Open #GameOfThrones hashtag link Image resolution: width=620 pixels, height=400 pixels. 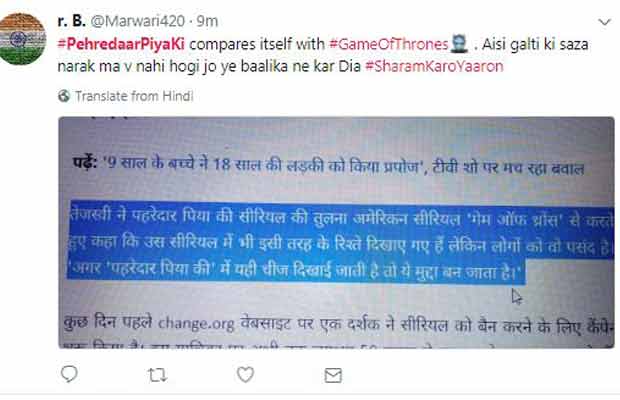coord(389,44)
